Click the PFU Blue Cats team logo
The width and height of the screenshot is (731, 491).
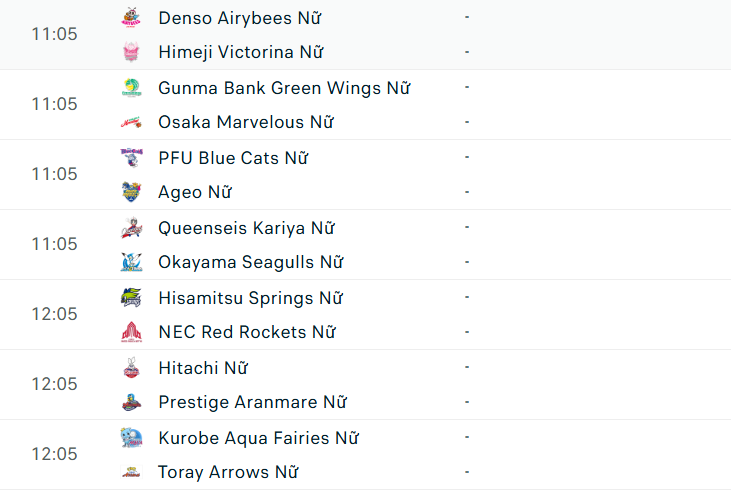tap(131, 158)
